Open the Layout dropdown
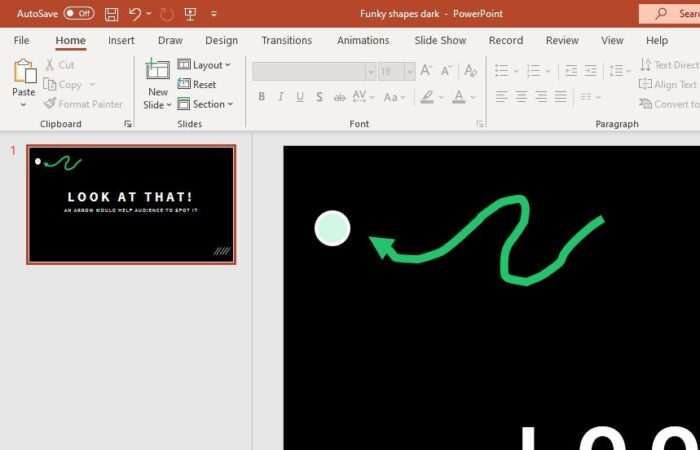 (x=204, y=65)
